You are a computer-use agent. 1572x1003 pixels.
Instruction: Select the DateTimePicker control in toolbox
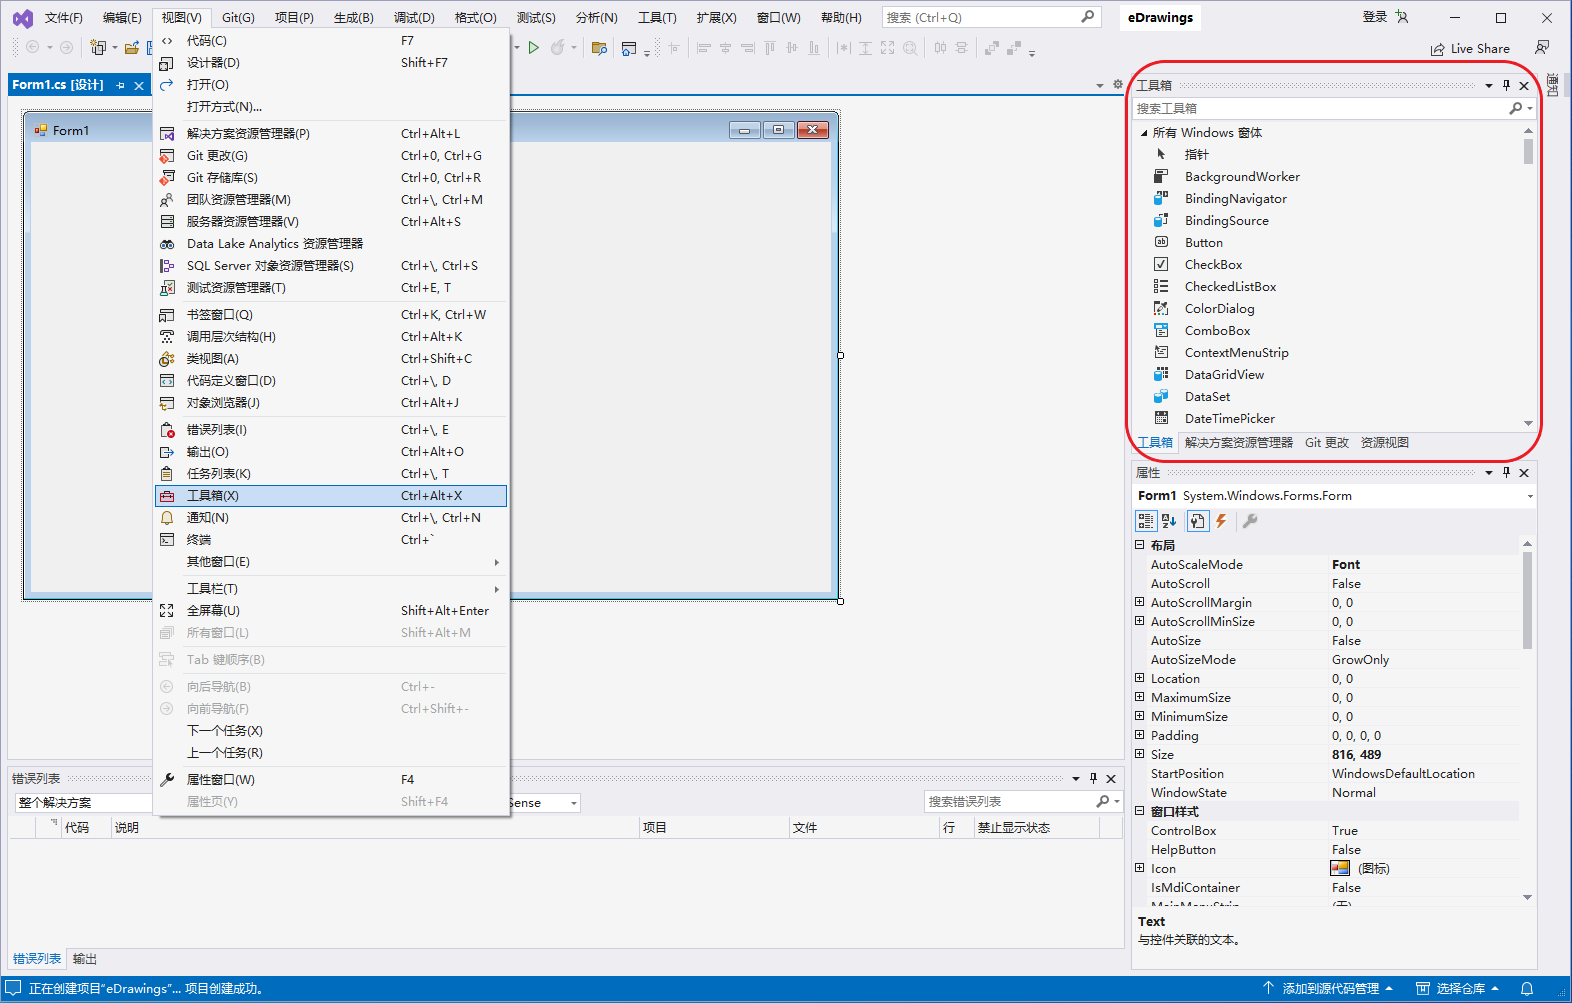pos(1230,419)
